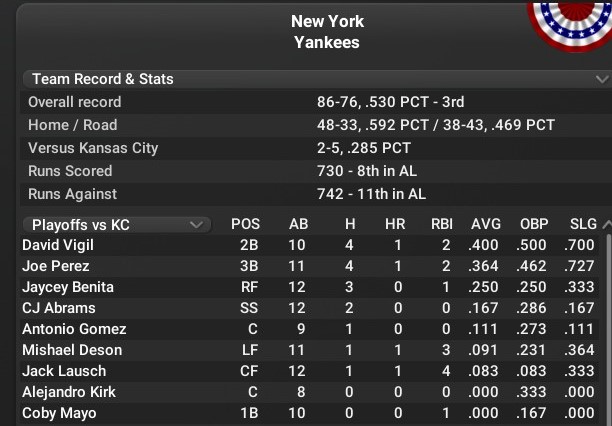The height and width of the screenshot is (426, 612).
Task: Open the Team Record & Stats dropdown
Action: coord(317,79)
